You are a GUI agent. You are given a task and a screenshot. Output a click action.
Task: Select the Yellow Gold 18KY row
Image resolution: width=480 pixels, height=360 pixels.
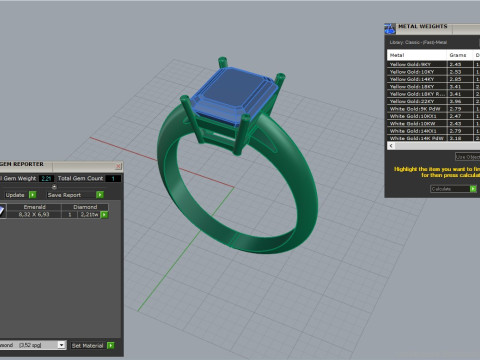pyautogui.click(x=433, y=86)
